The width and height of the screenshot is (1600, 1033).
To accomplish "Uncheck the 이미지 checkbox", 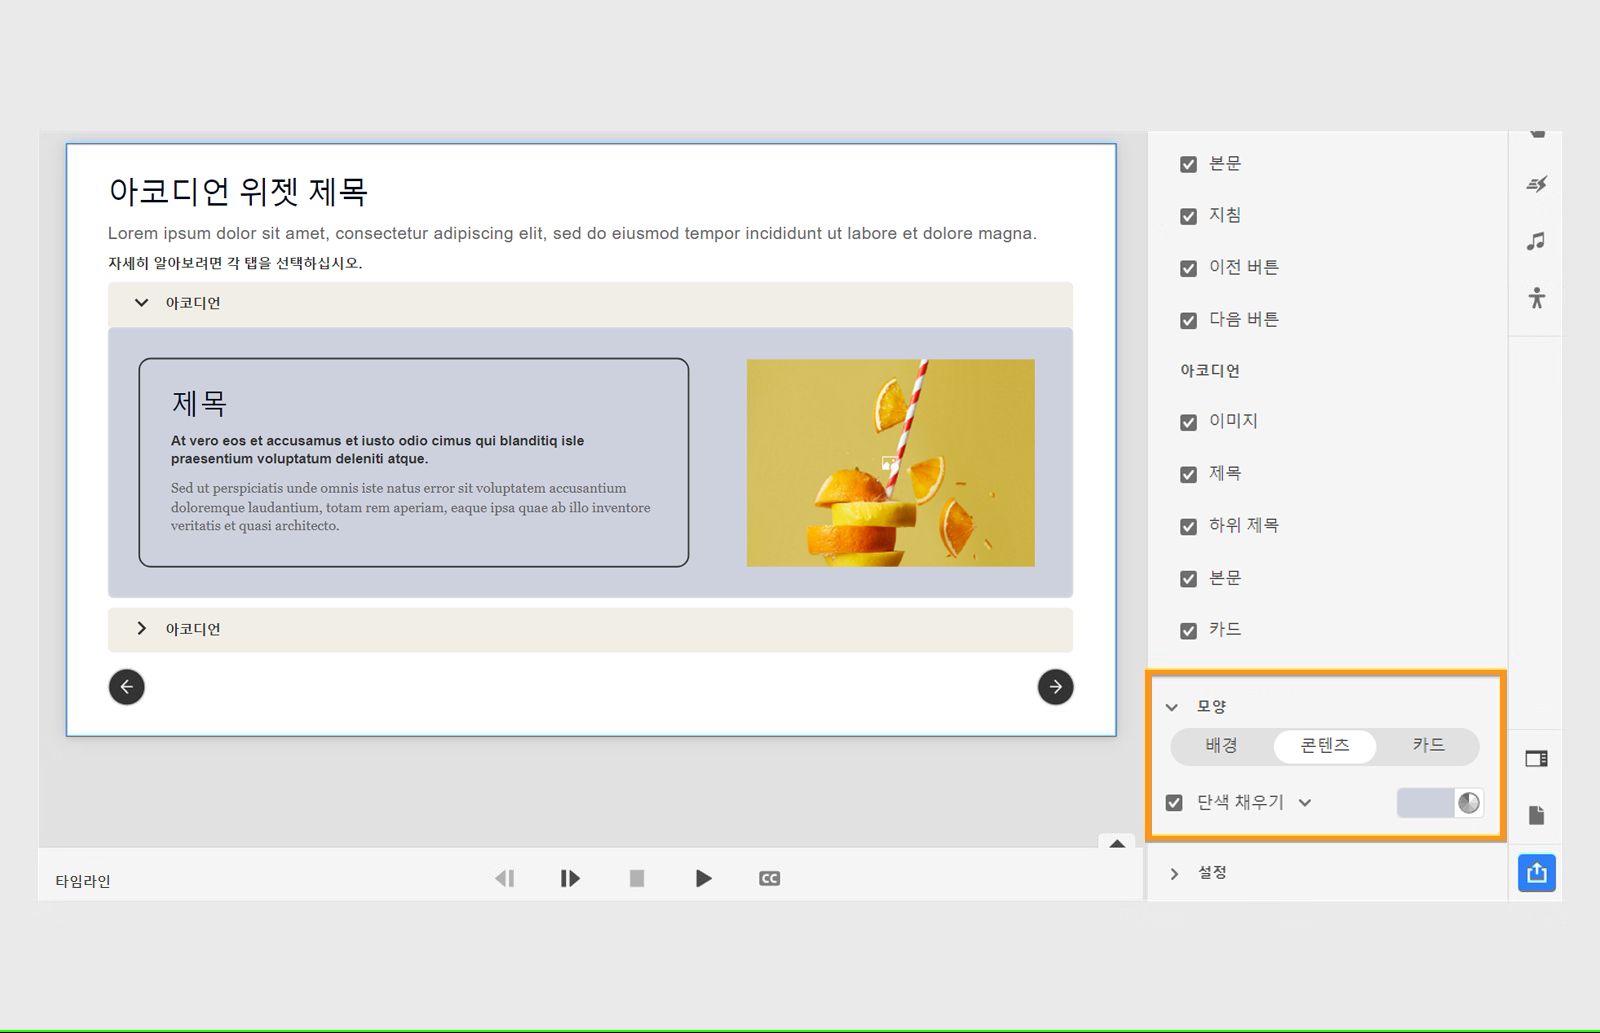I will point(1188,422).
